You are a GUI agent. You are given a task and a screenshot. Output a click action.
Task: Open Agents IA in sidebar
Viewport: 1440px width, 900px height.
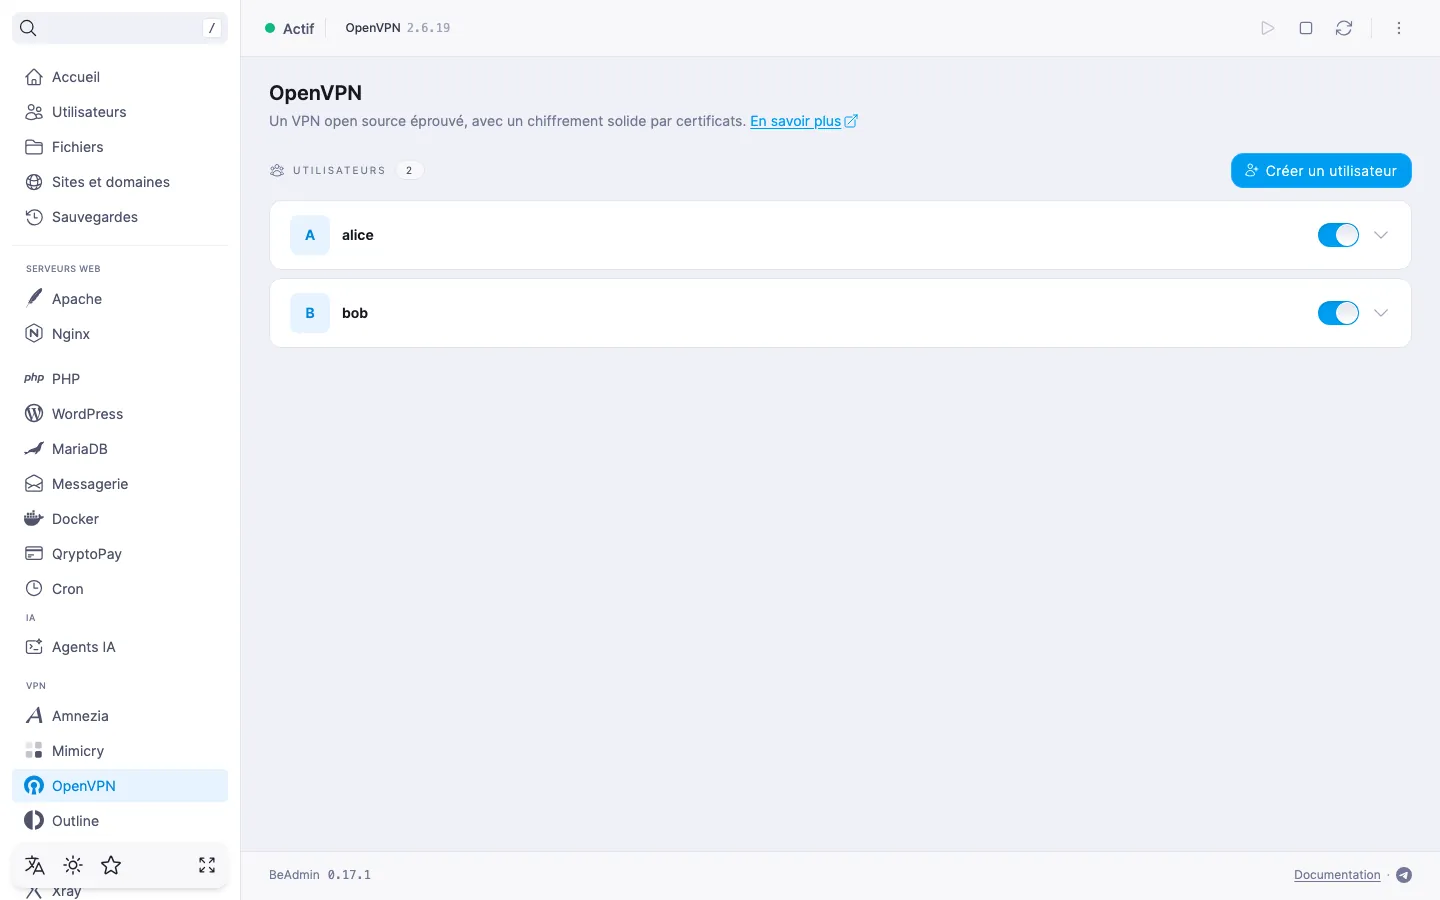tap(120, 647)
